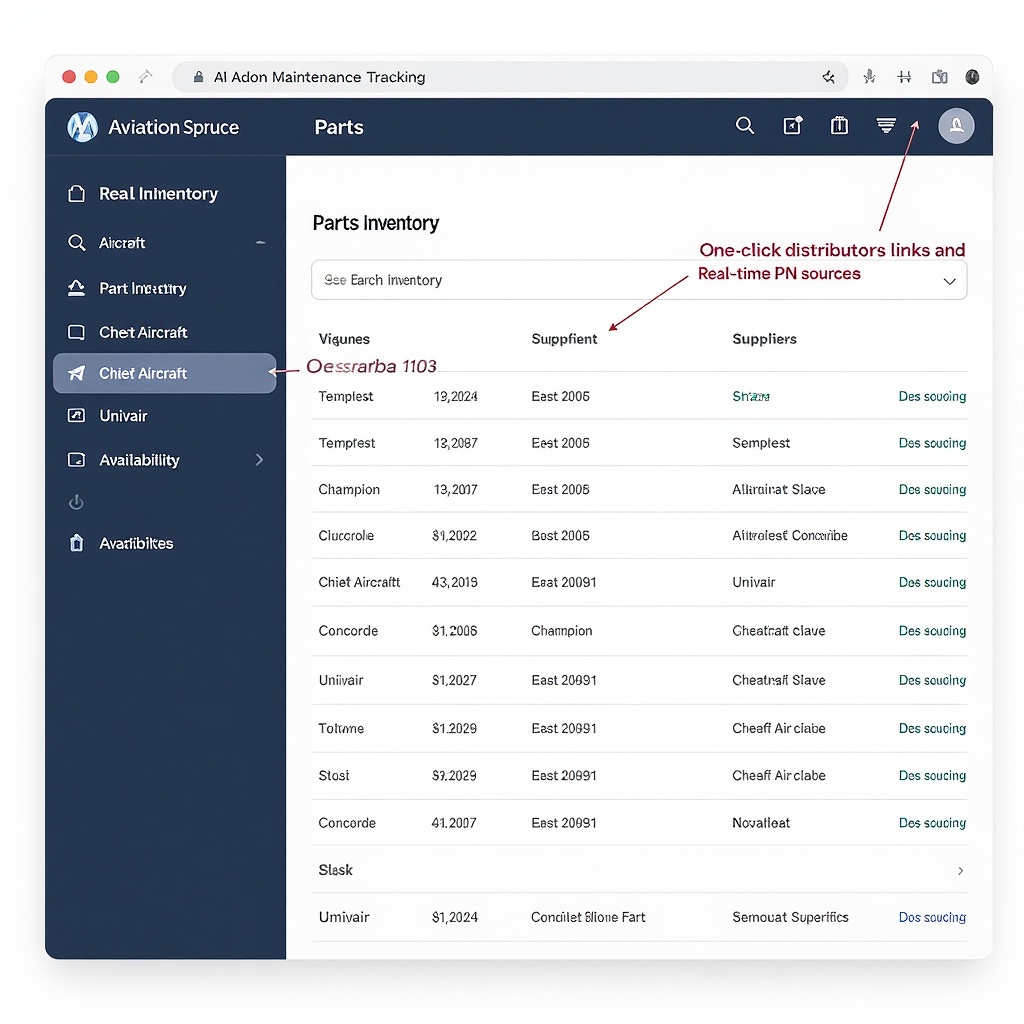Open the edit note icon in header

pyautogui.click(x=792, y=125)
